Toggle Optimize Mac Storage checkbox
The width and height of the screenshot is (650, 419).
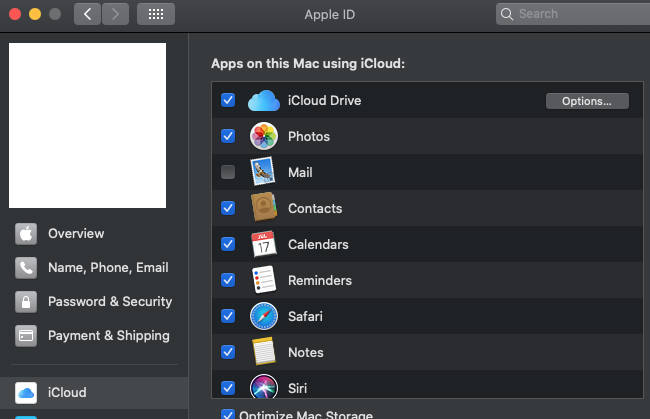tap(228, 414)
